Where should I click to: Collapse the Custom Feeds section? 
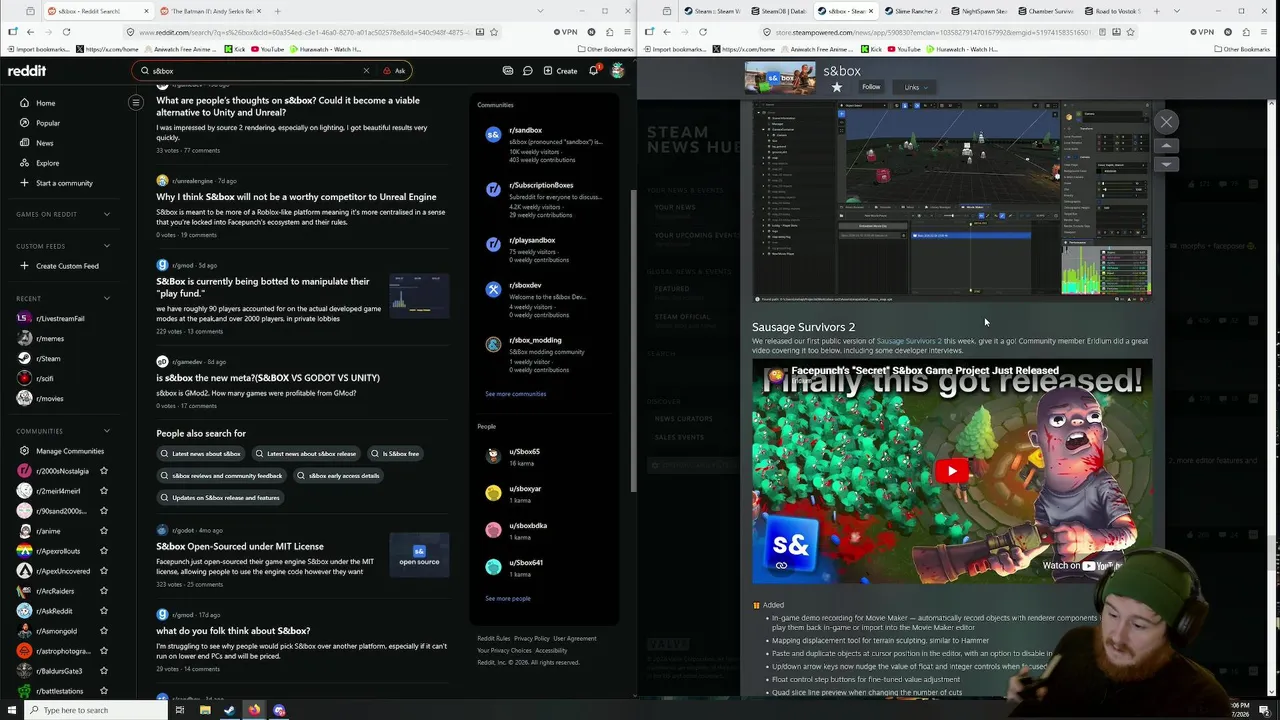click(x=107, y=246)
